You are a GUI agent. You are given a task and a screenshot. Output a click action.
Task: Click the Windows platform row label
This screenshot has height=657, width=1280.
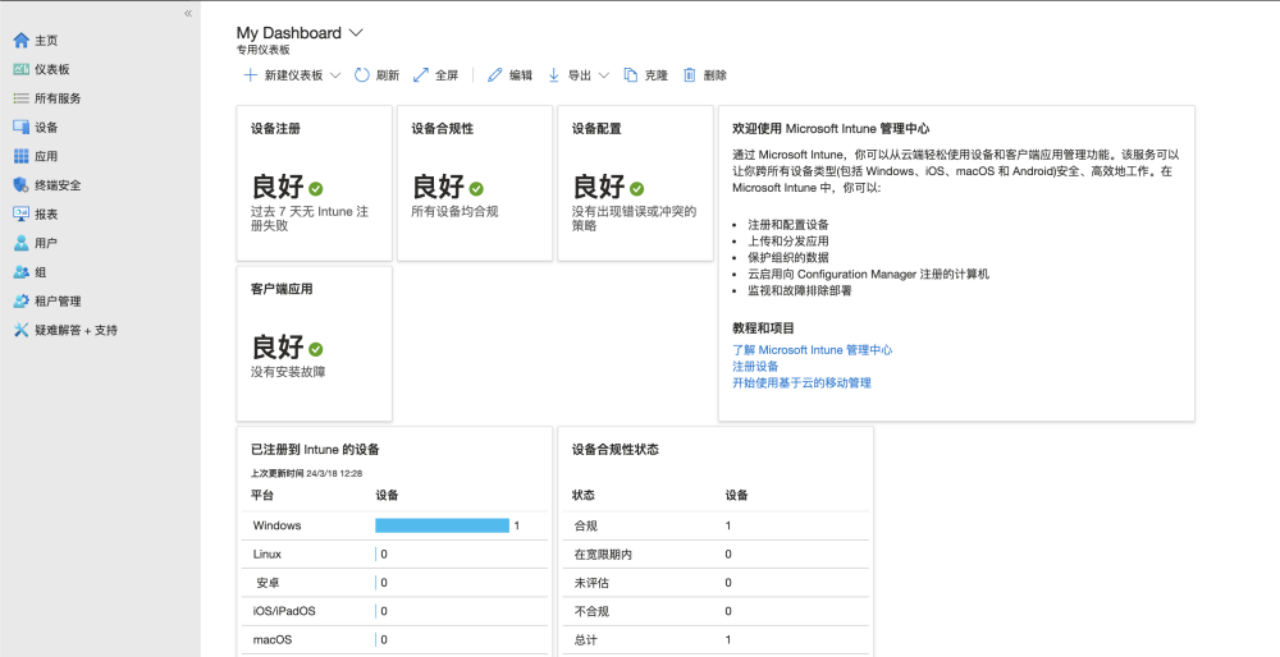point(277,525)
